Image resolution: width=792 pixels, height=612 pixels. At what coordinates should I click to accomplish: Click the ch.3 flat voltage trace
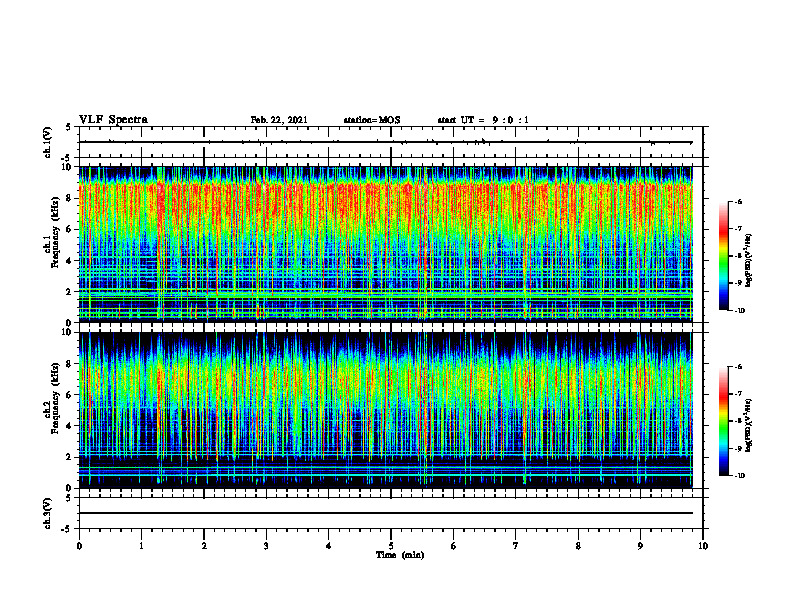pyautogui.click(x=385, y=513)
